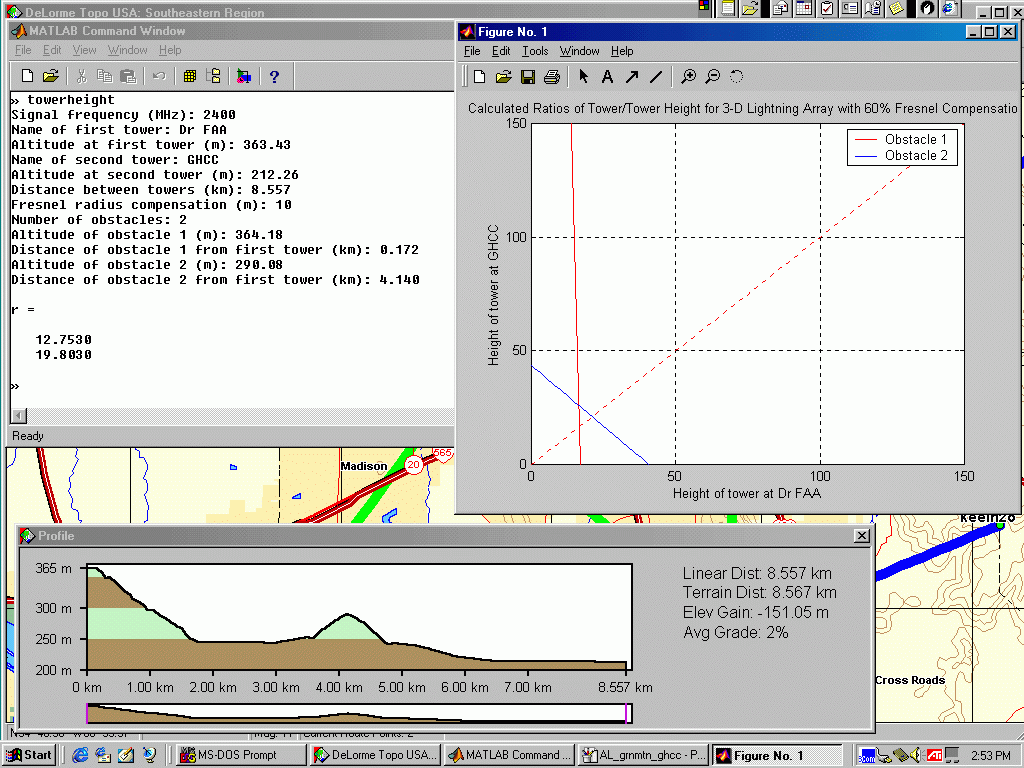
Task: Click New Note yellow sticky shortcut icon
Action: pyautogui.click(x=896, y=8)
